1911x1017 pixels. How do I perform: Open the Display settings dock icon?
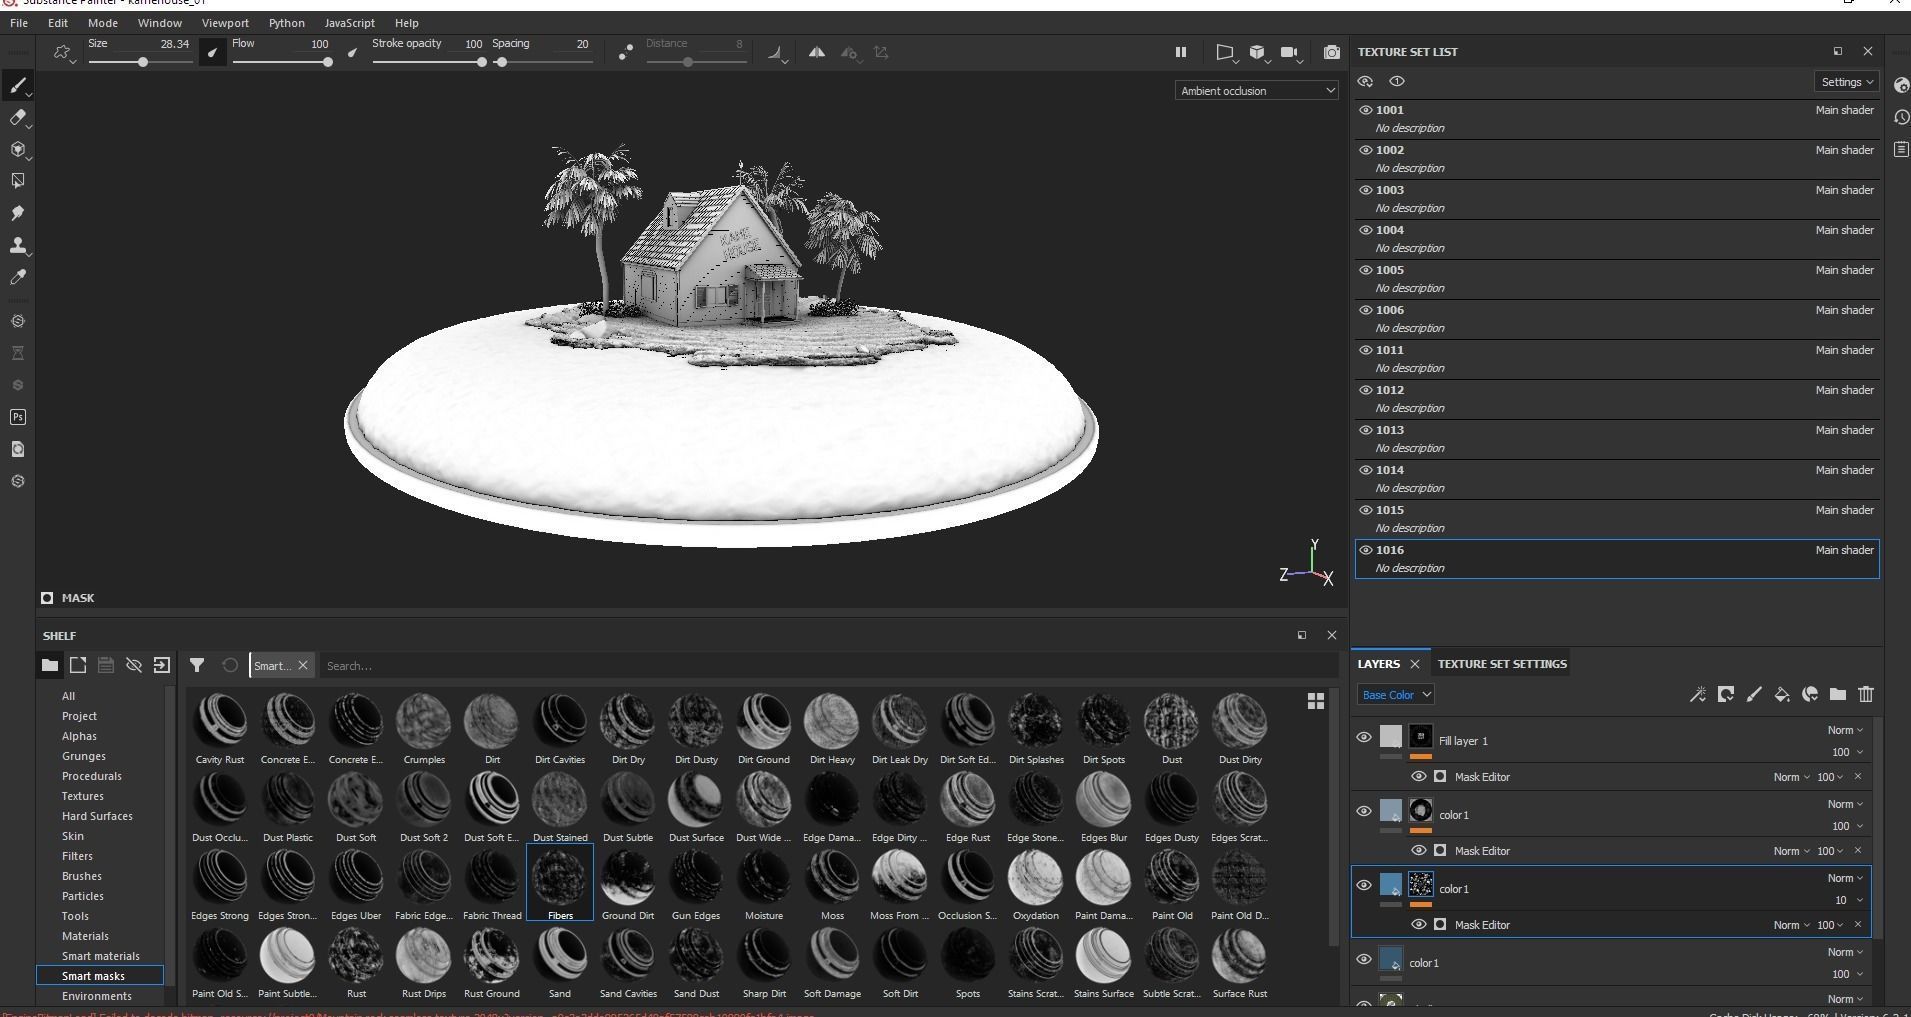coord(1902,85)
